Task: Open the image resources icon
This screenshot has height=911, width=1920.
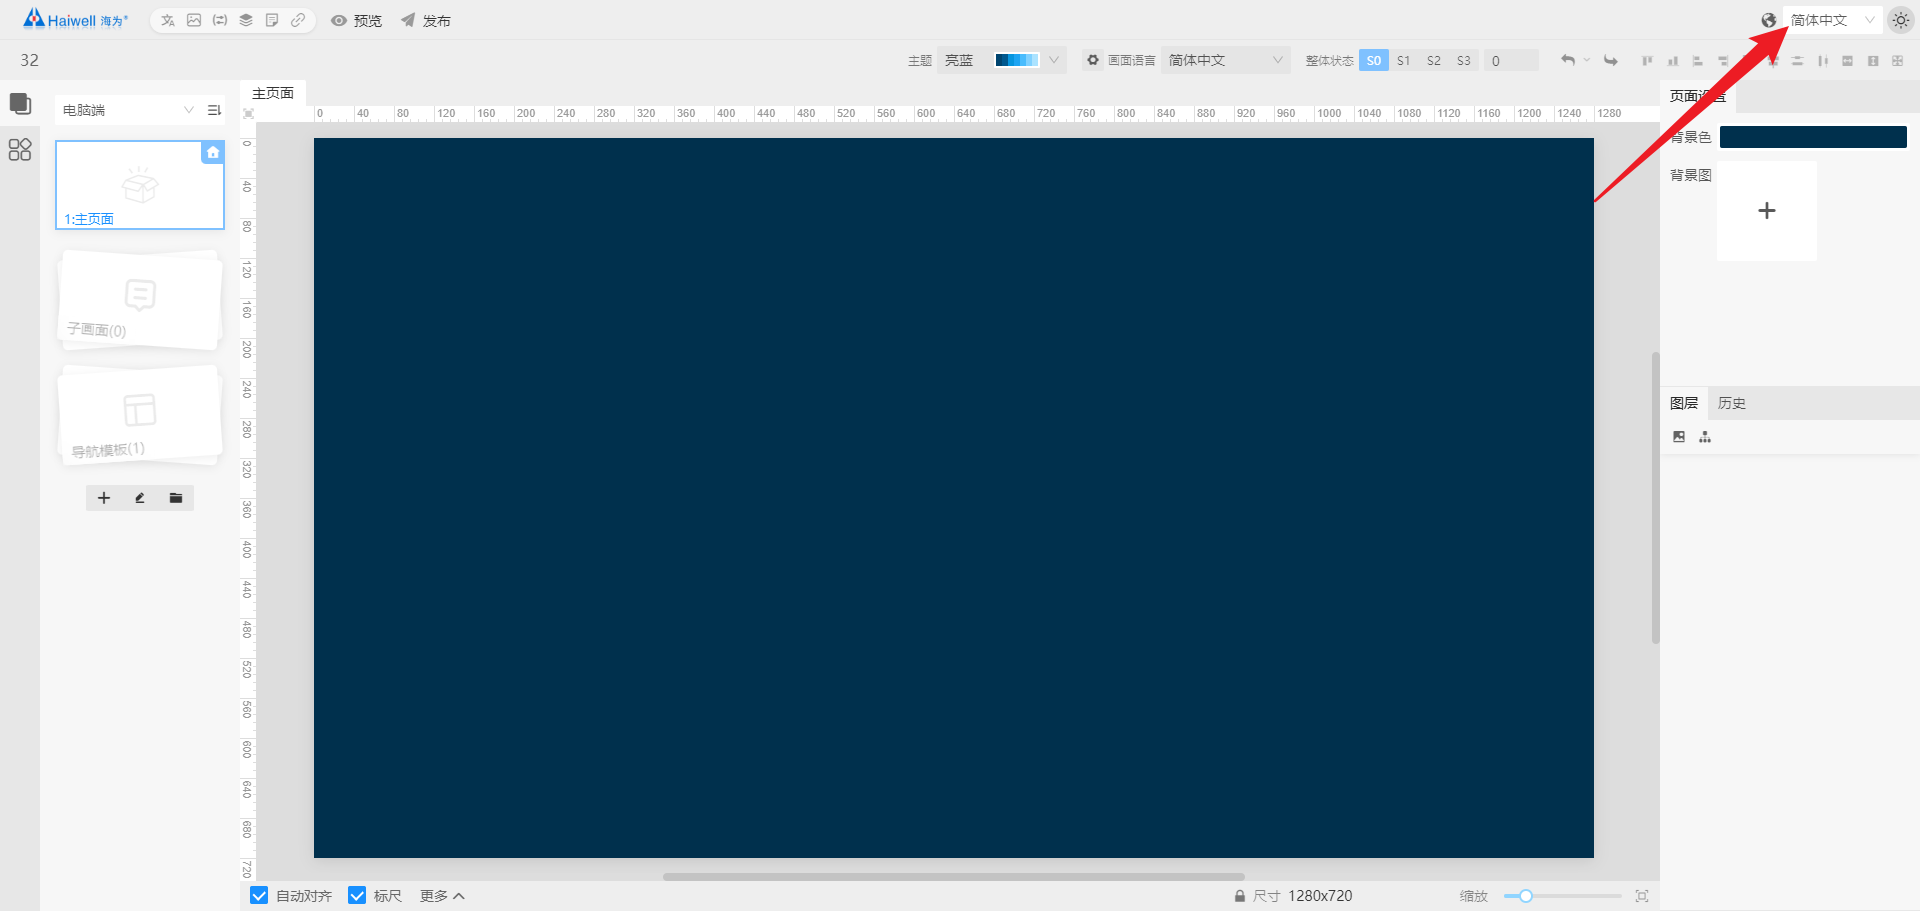Action: click(194, 20)
